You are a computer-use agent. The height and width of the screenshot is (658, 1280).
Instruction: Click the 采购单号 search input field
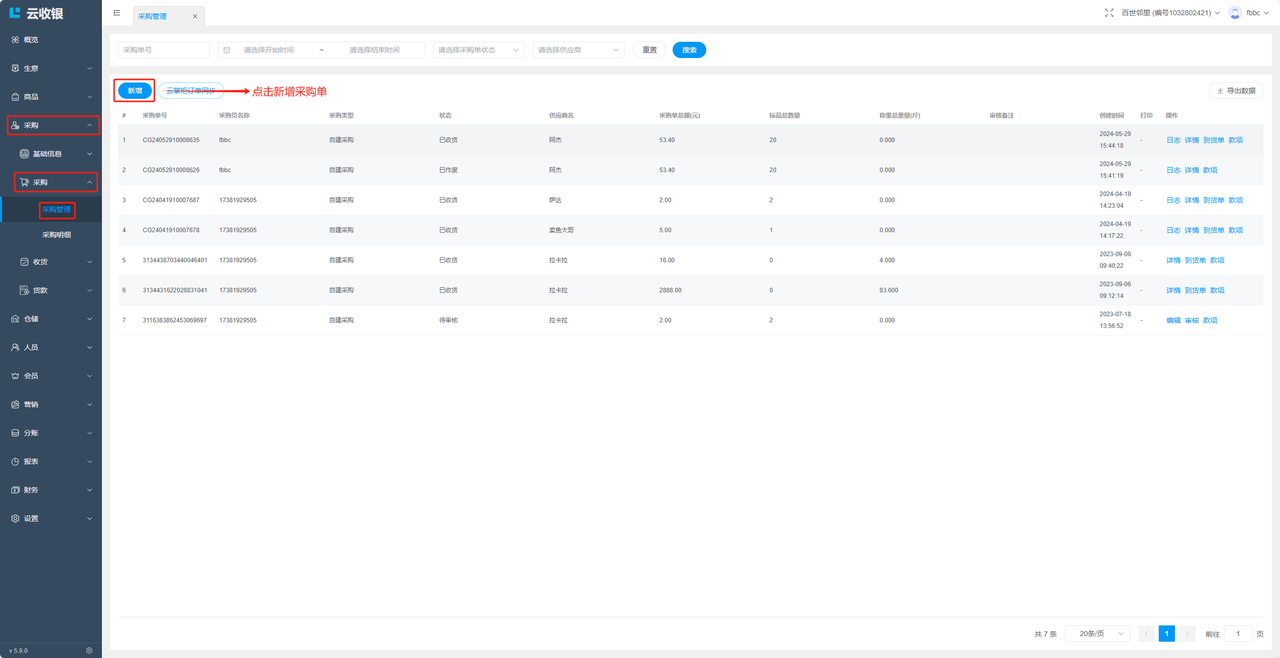[164, 50]
